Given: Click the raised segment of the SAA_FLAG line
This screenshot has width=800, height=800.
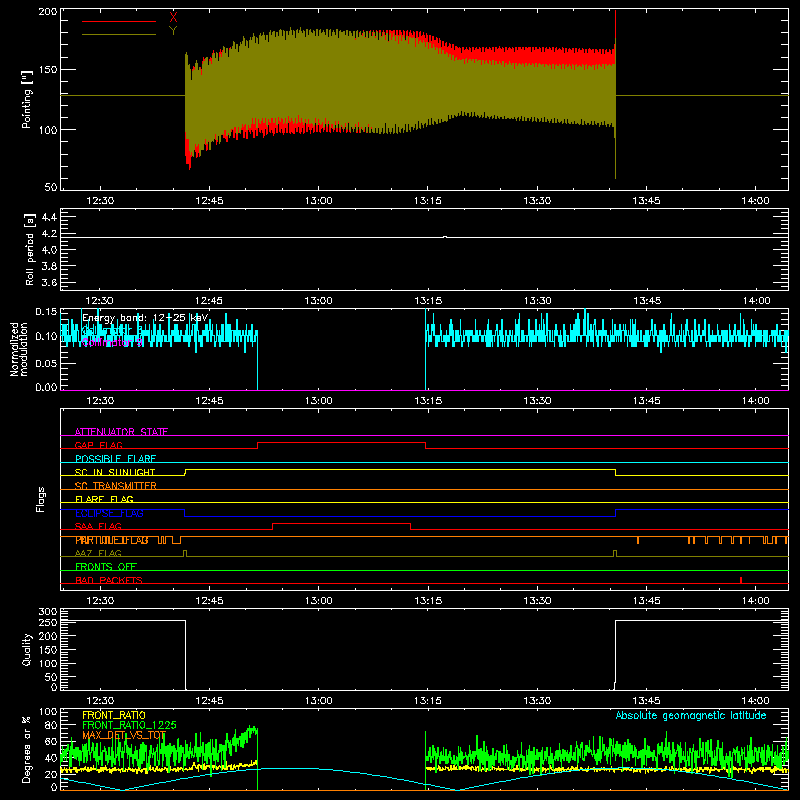Looking at the screenshot, I should pyautogui.click(x=341, y=523).
